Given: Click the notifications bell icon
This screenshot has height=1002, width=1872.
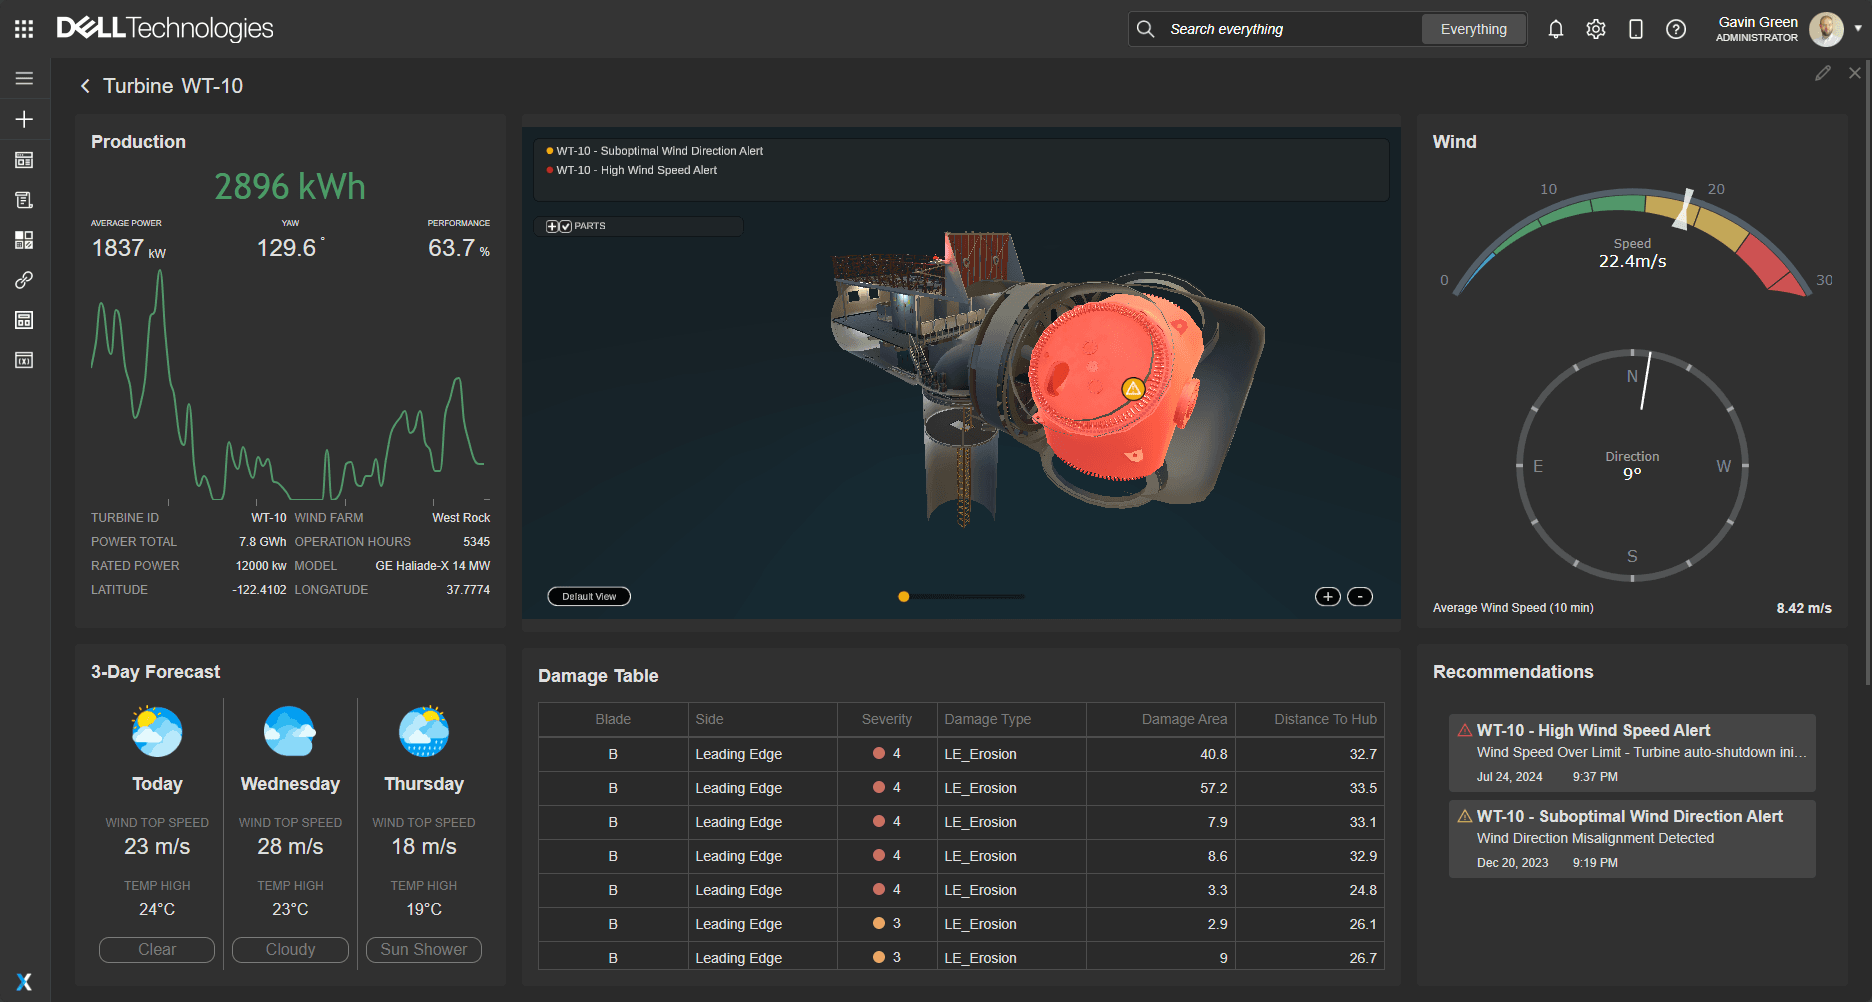Looking at the screenshot, I should click(x=1555, y=29).
